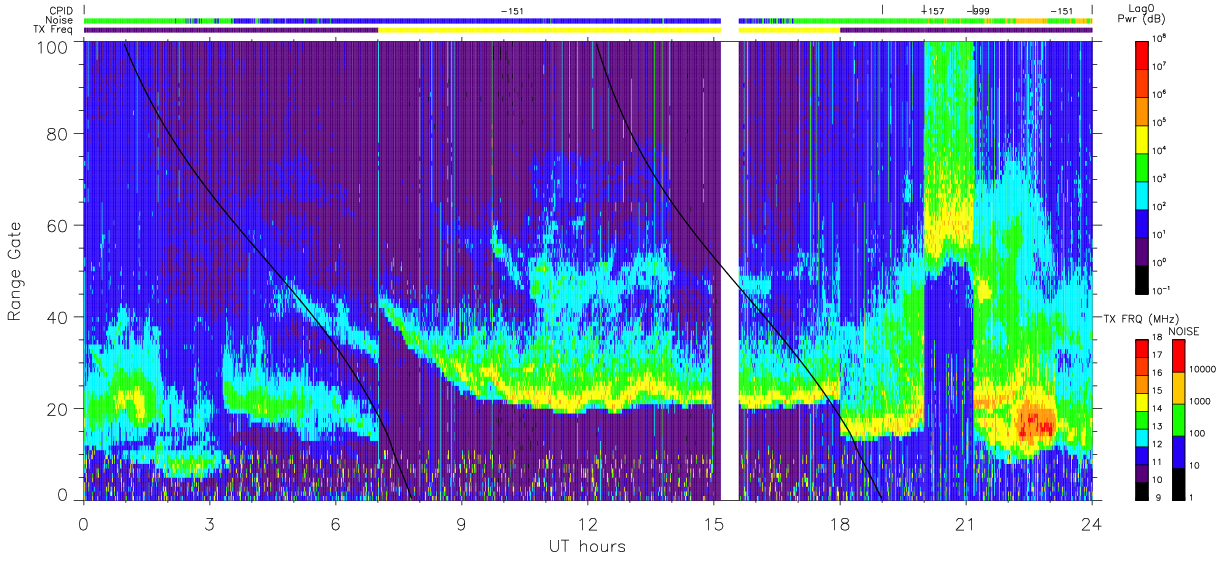
Task: Select the 'TX Freq' row label above plot
Action: tap(54, 30)
